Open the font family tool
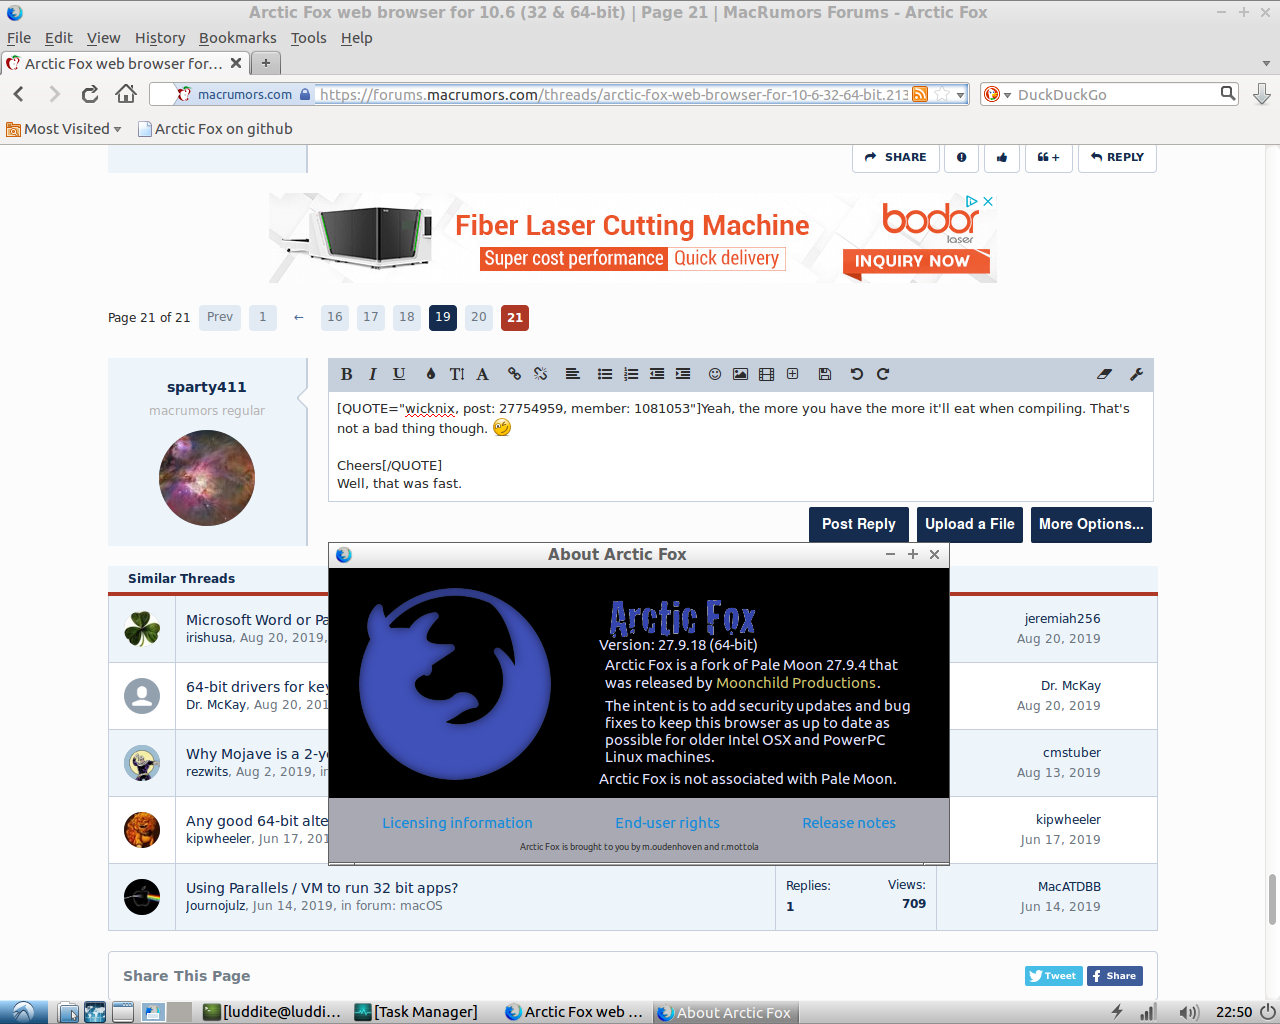Viewport: 1280px width, 1024px height. point(482,374)
